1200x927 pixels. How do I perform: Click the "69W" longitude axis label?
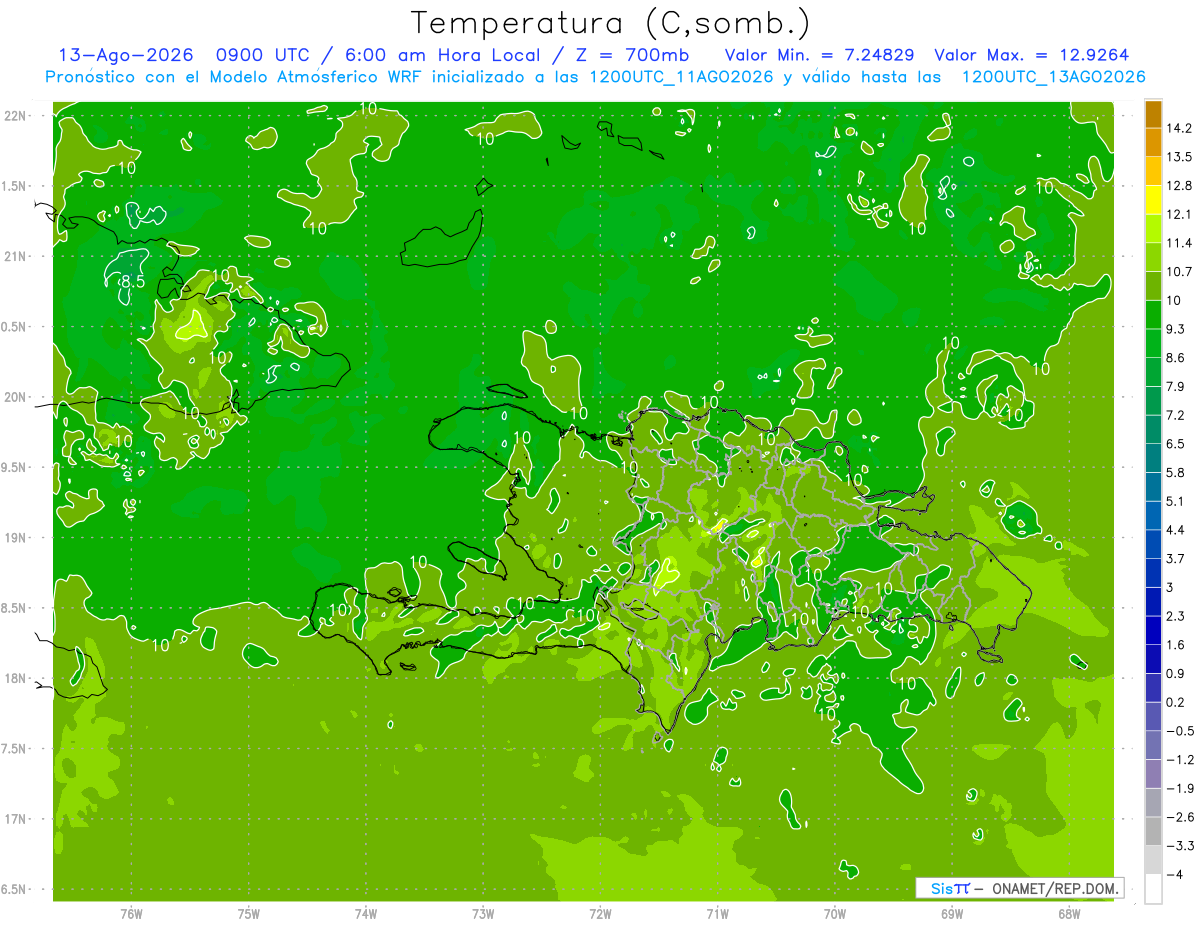tap(951, 913)
